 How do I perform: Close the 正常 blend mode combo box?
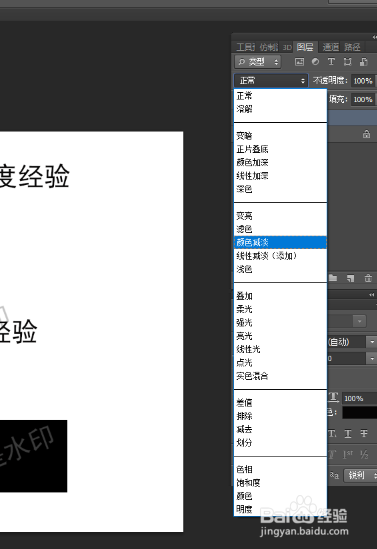pyautogui.click(x=271, y=81)
